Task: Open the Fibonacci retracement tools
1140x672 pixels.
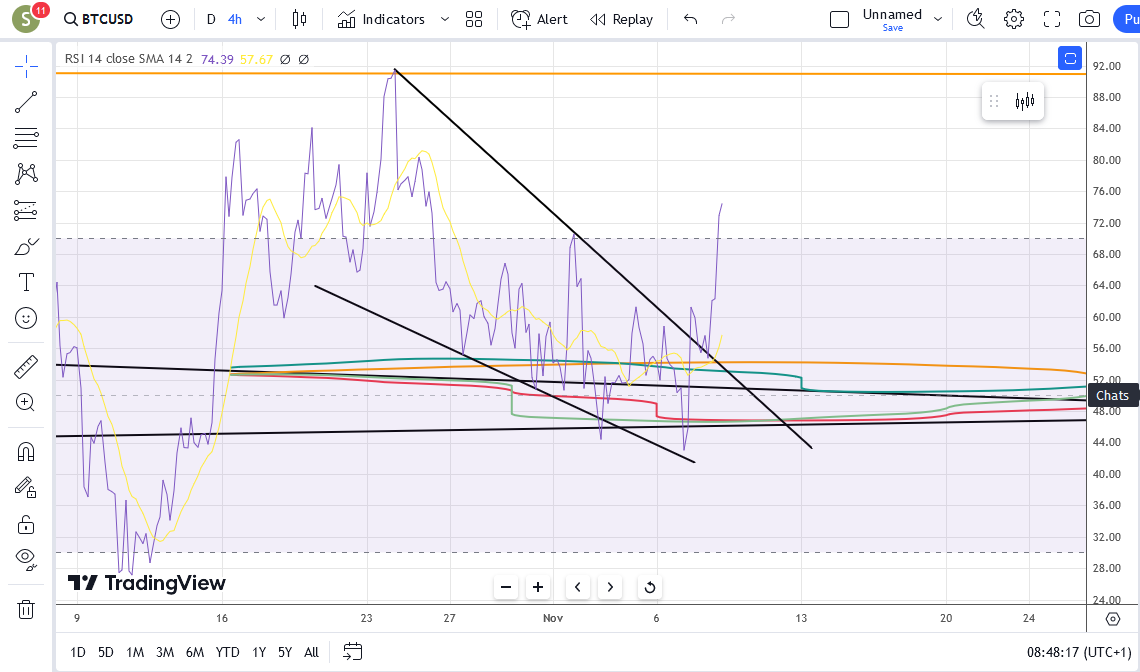Action: 26,137
